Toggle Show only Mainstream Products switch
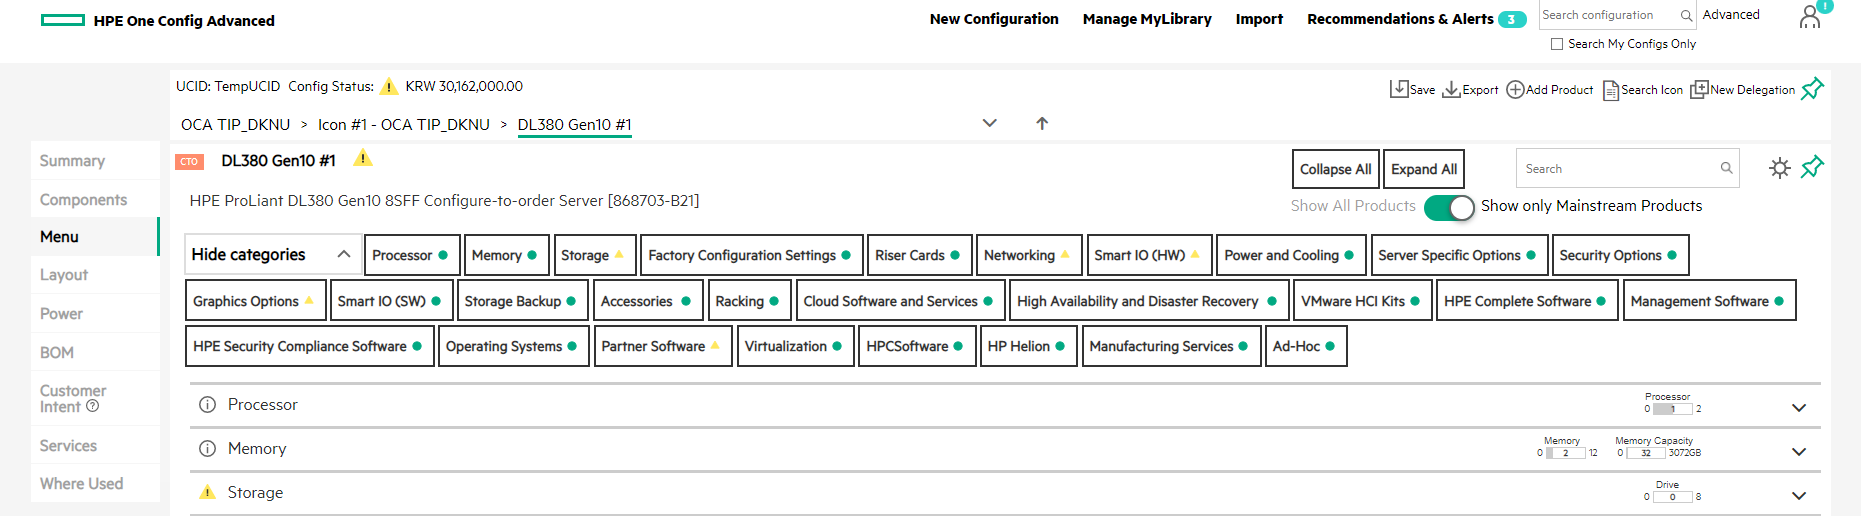The width and height of the screenshot is (1861, 516). pos(1449,207)
